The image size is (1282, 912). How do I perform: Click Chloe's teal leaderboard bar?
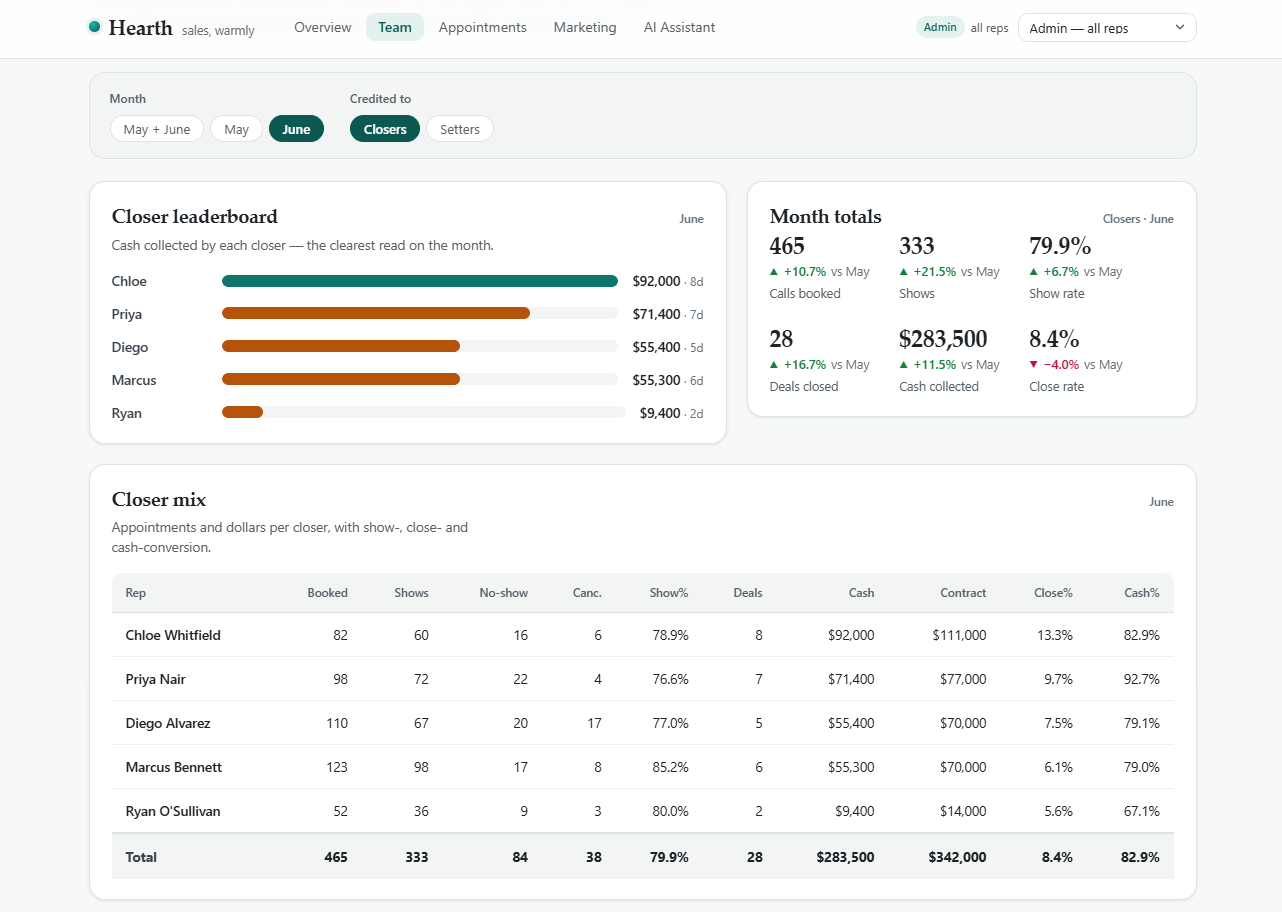(x=420, y=281)
